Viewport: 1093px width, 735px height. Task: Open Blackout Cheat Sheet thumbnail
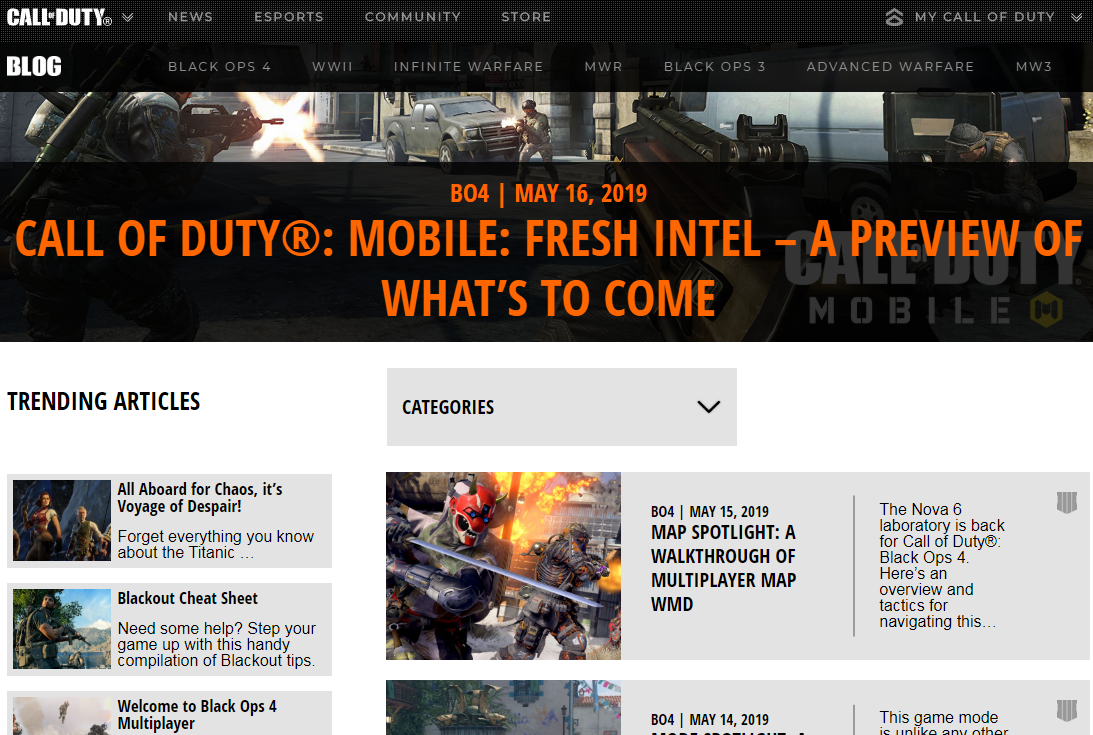(62, 629)
